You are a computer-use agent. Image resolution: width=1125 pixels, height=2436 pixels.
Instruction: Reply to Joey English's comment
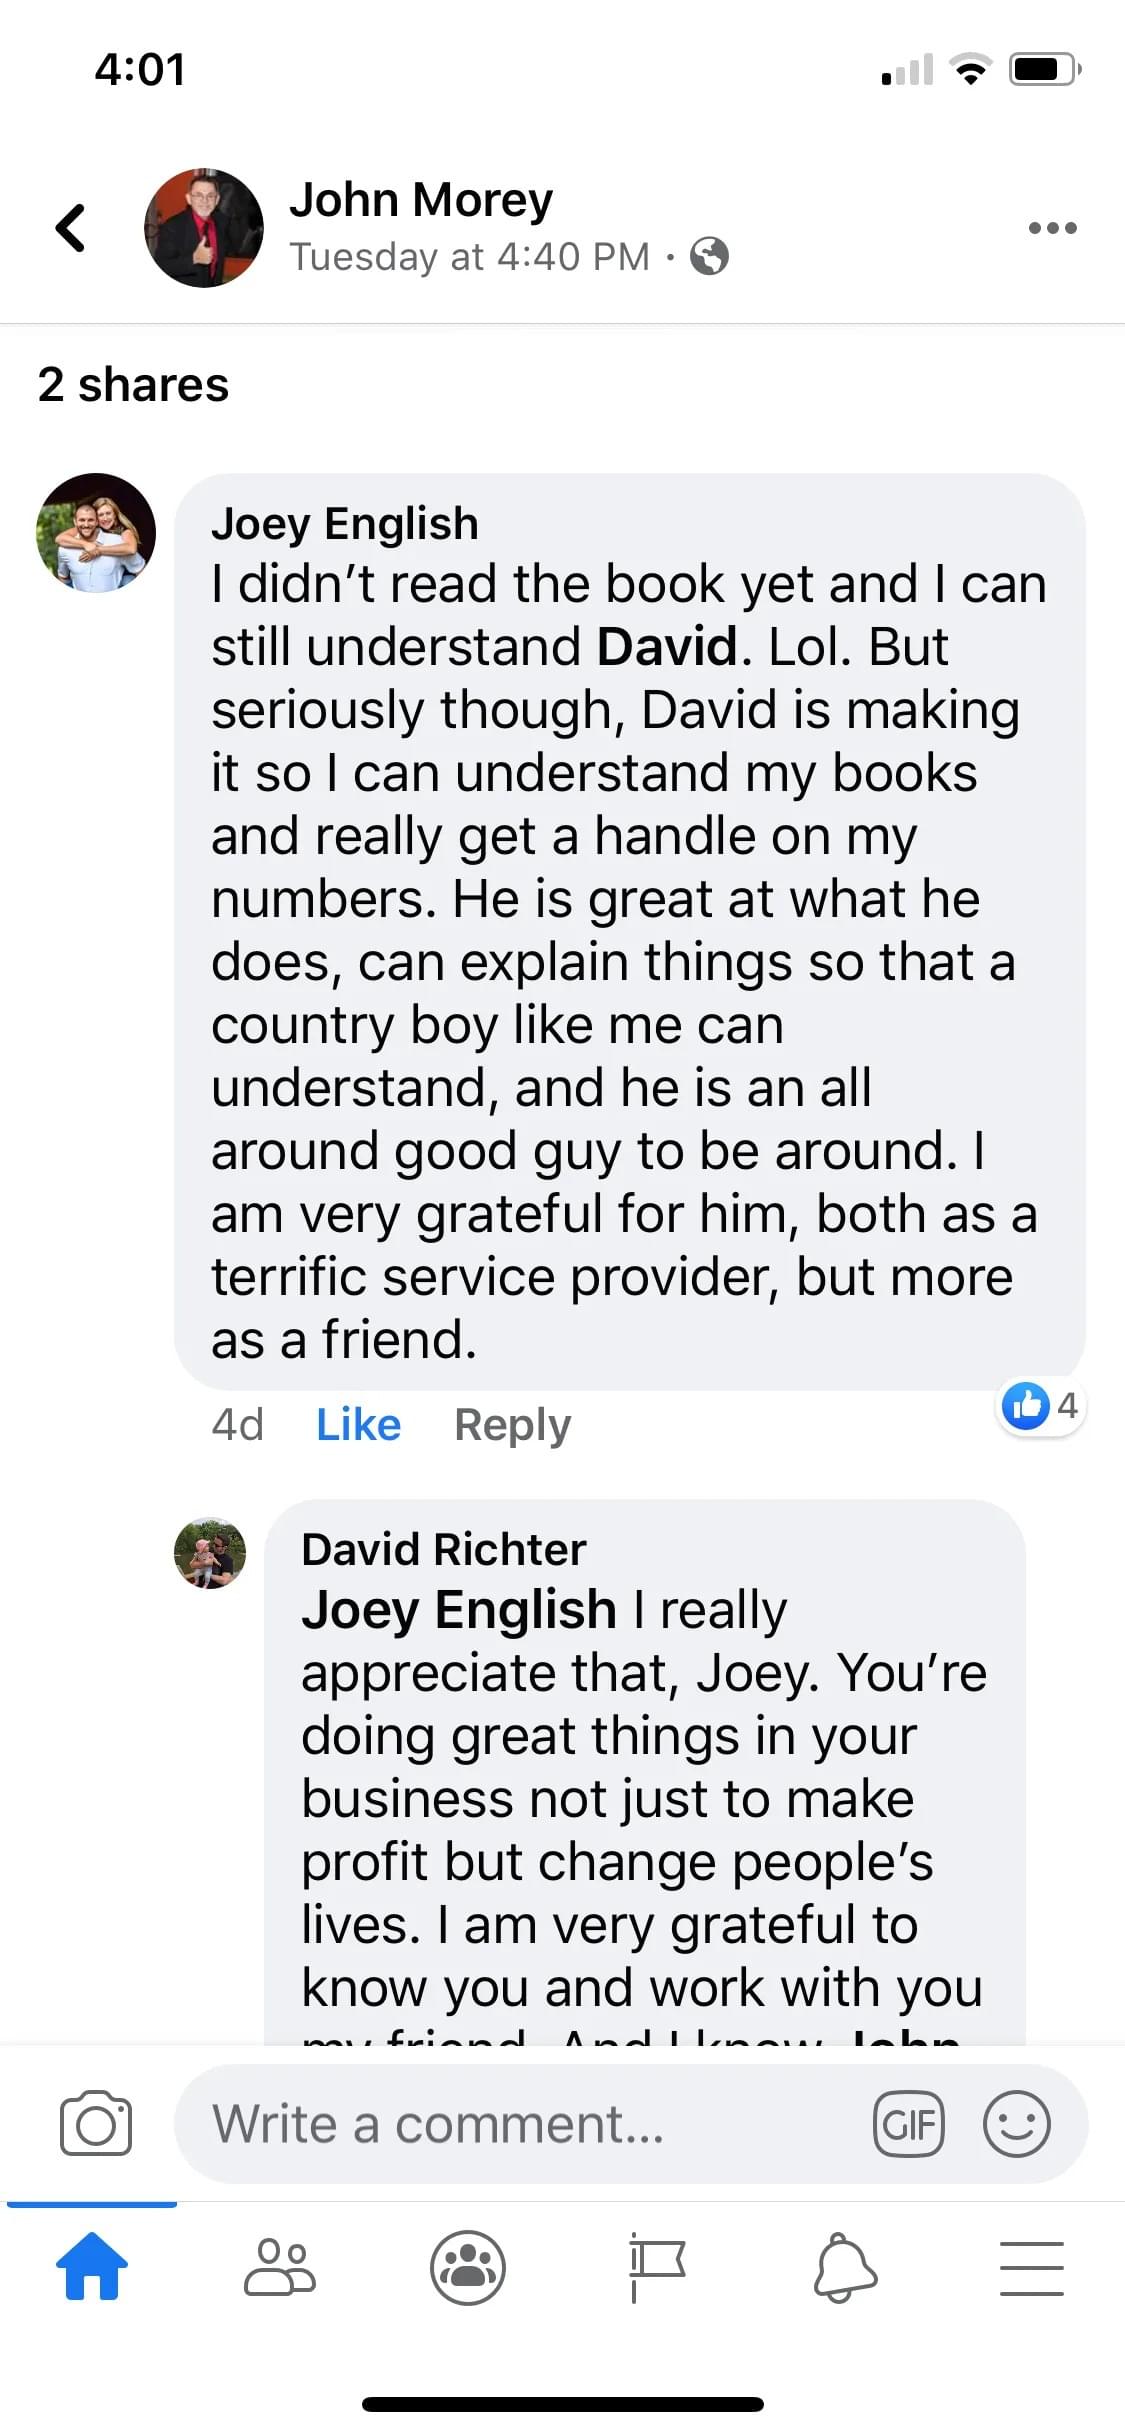click(512, 1424)
